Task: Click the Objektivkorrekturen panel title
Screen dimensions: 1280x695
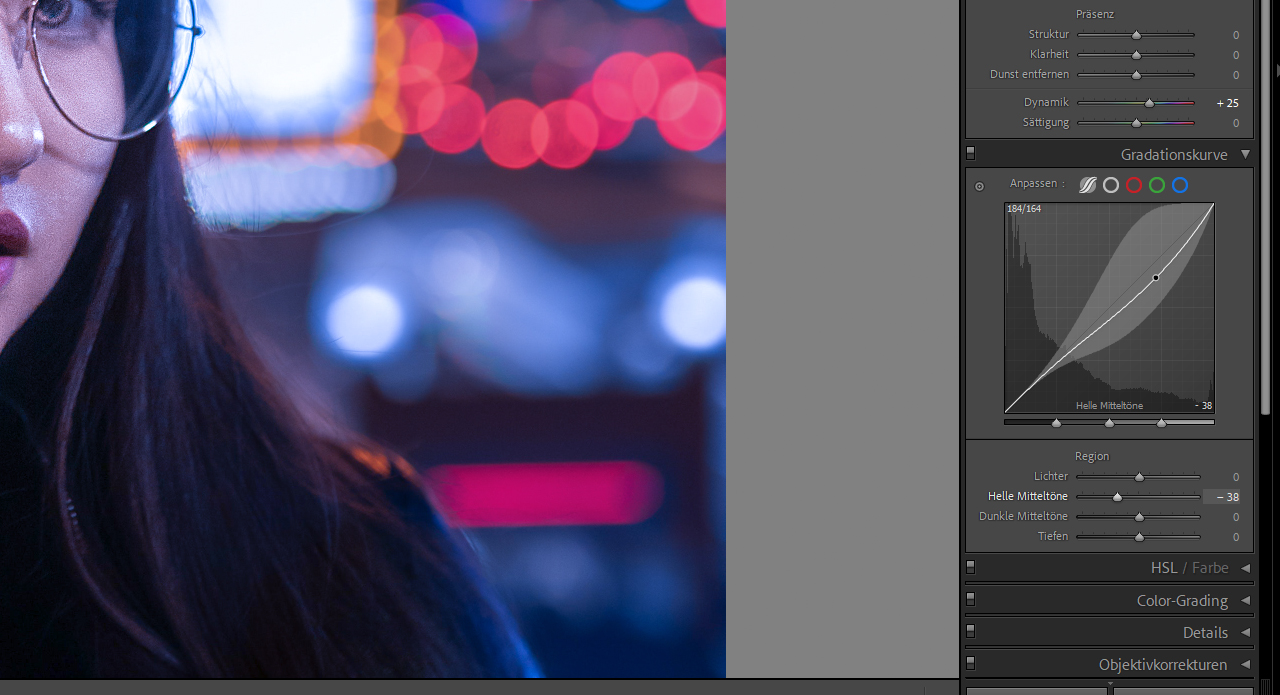Action: tap(1163, 664)
